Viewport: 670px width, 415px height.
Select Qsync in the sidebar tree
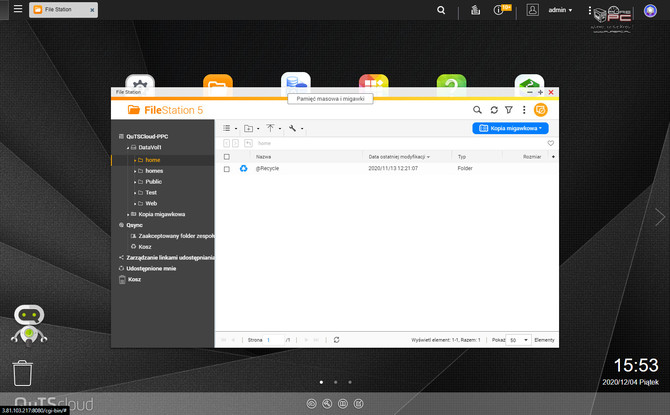click(134, 225)
